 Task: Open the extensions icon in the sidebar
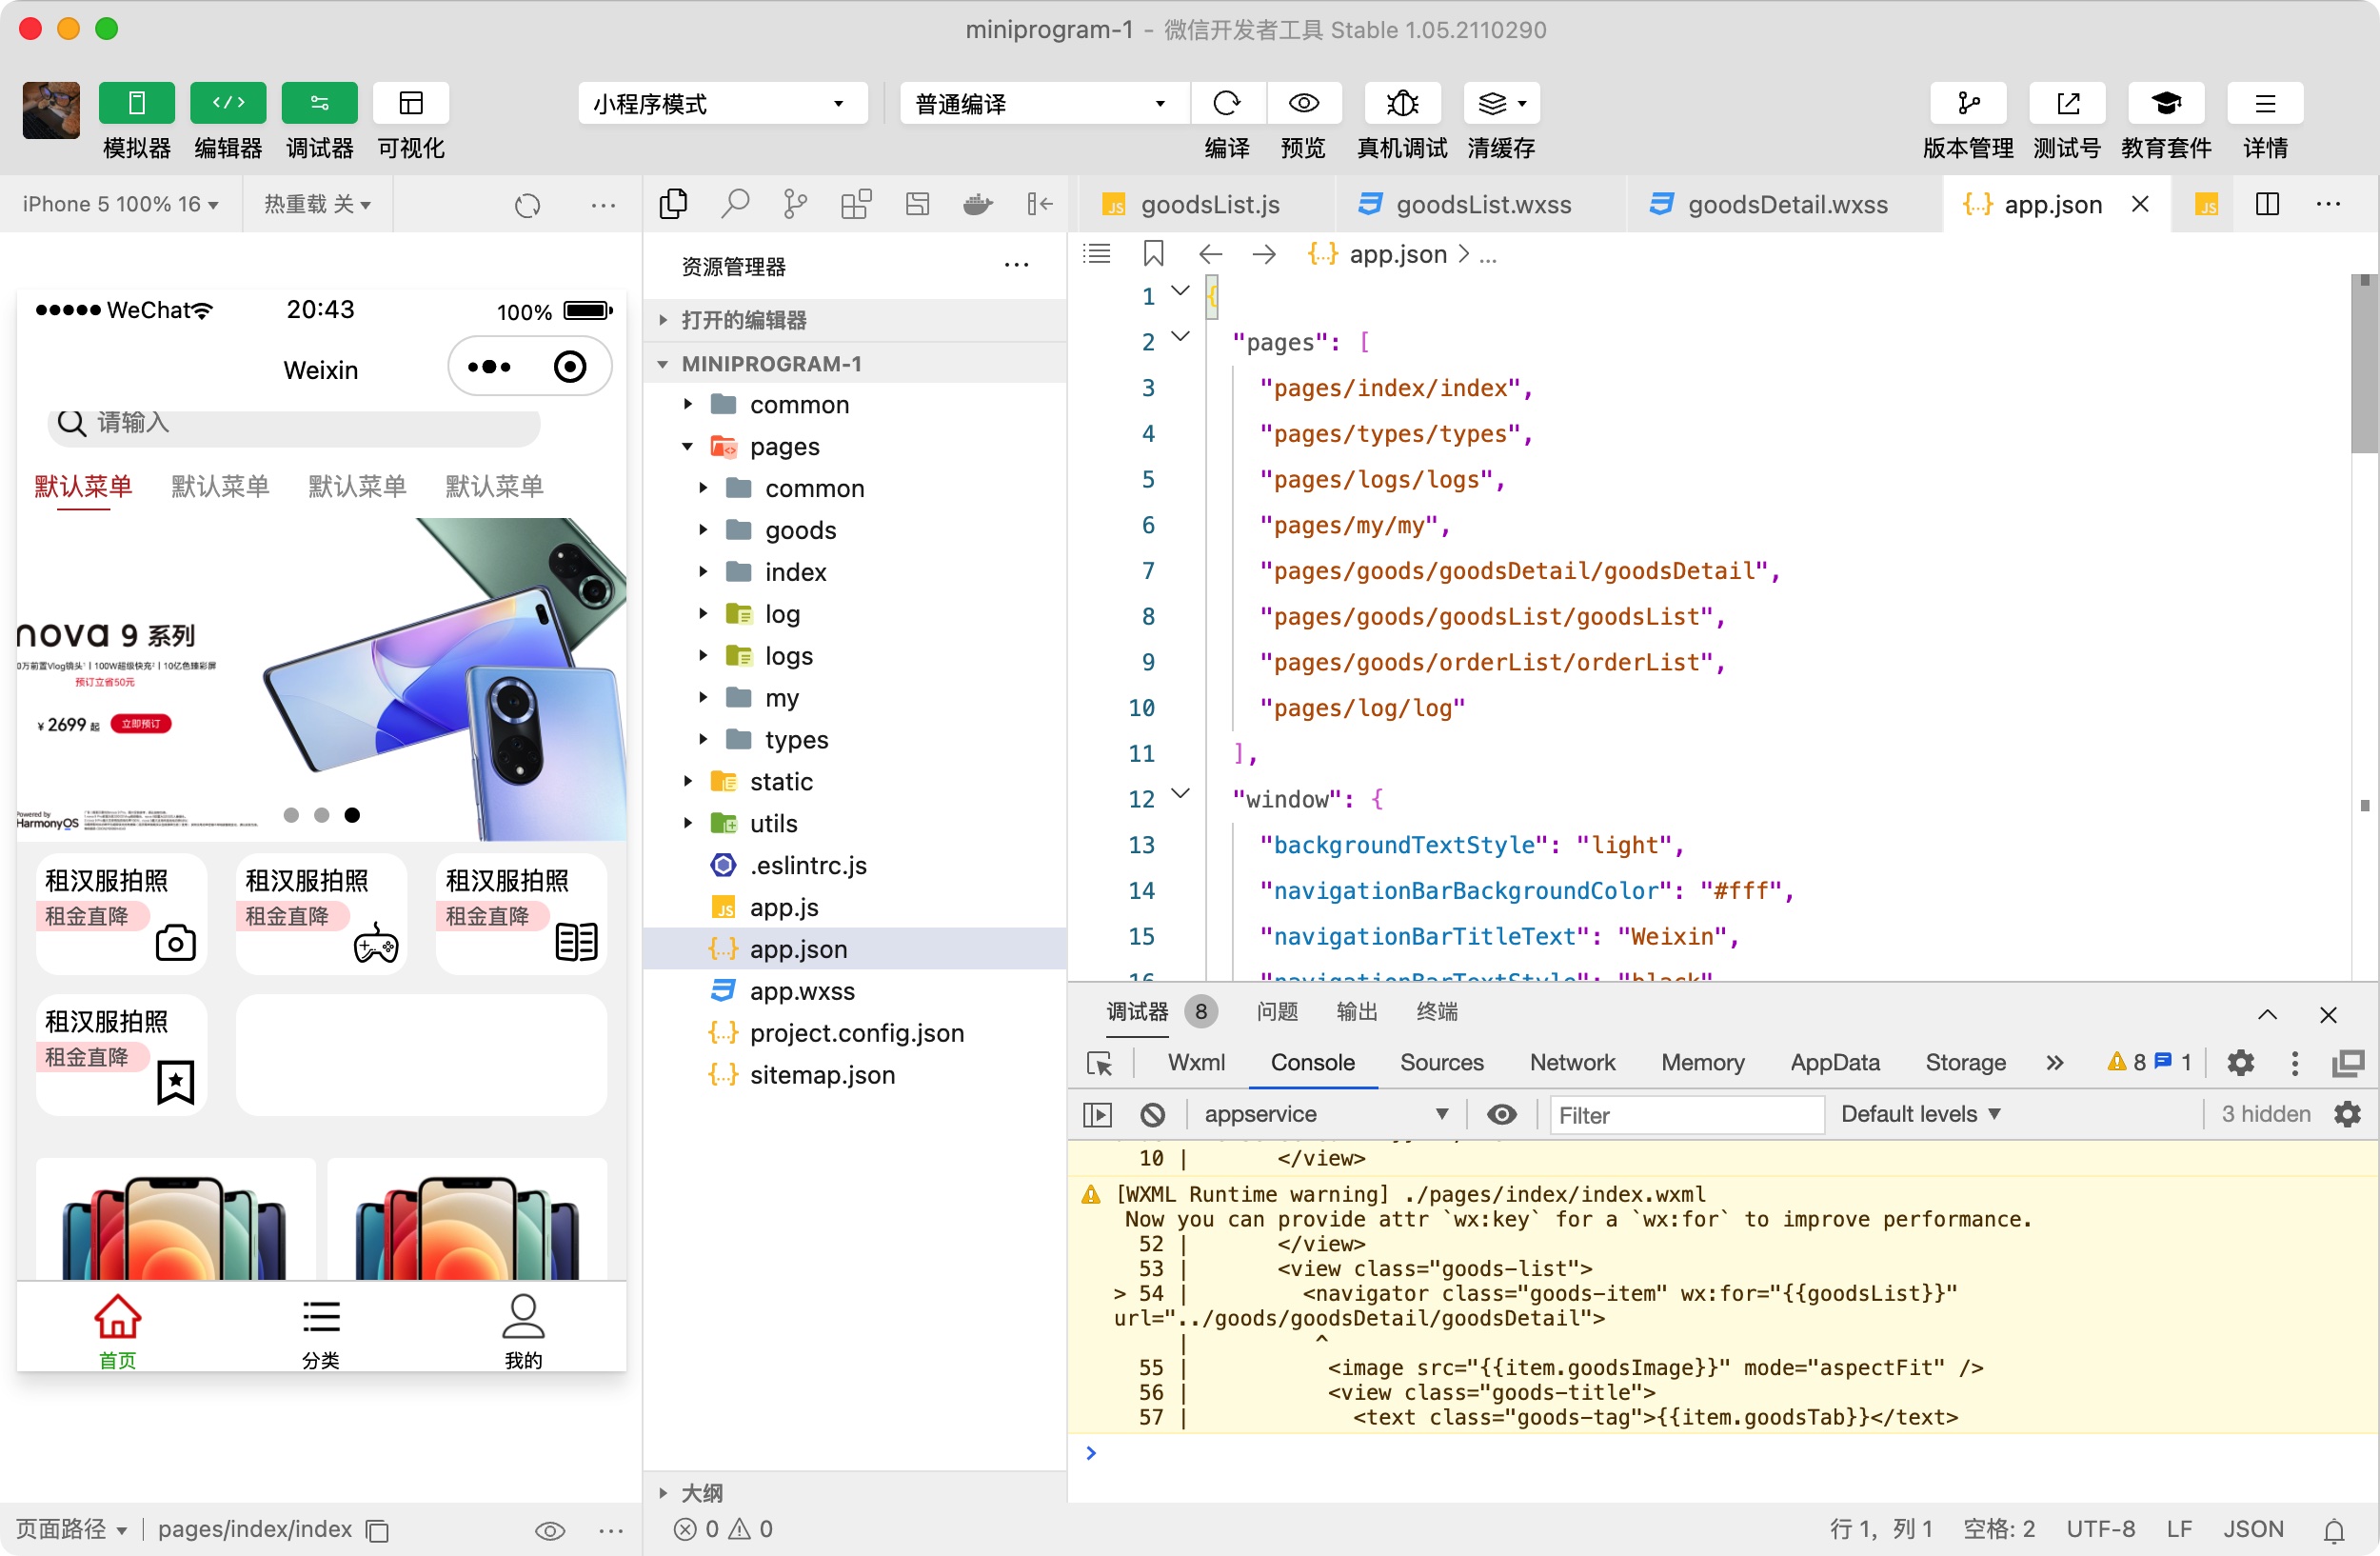click(857, 204)
